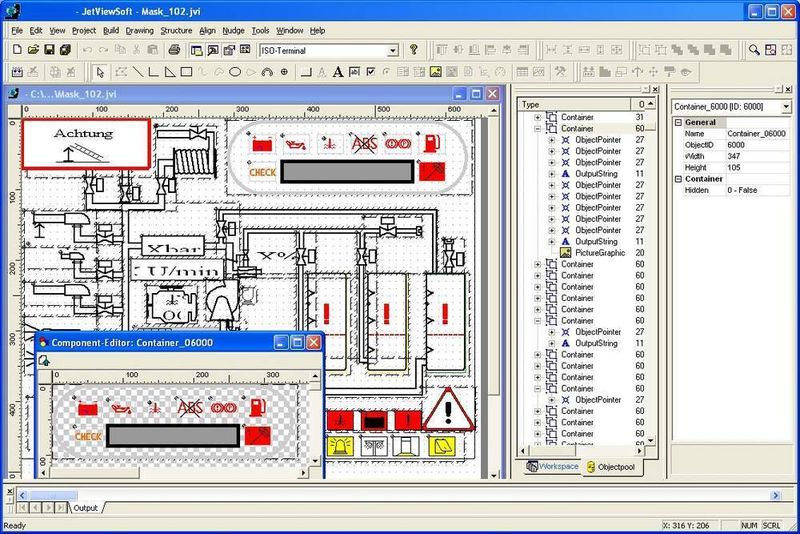This screenshot has height=534, width=800.
Task: Click the Name field value Container_06000
Action: (x=757, y=134)
